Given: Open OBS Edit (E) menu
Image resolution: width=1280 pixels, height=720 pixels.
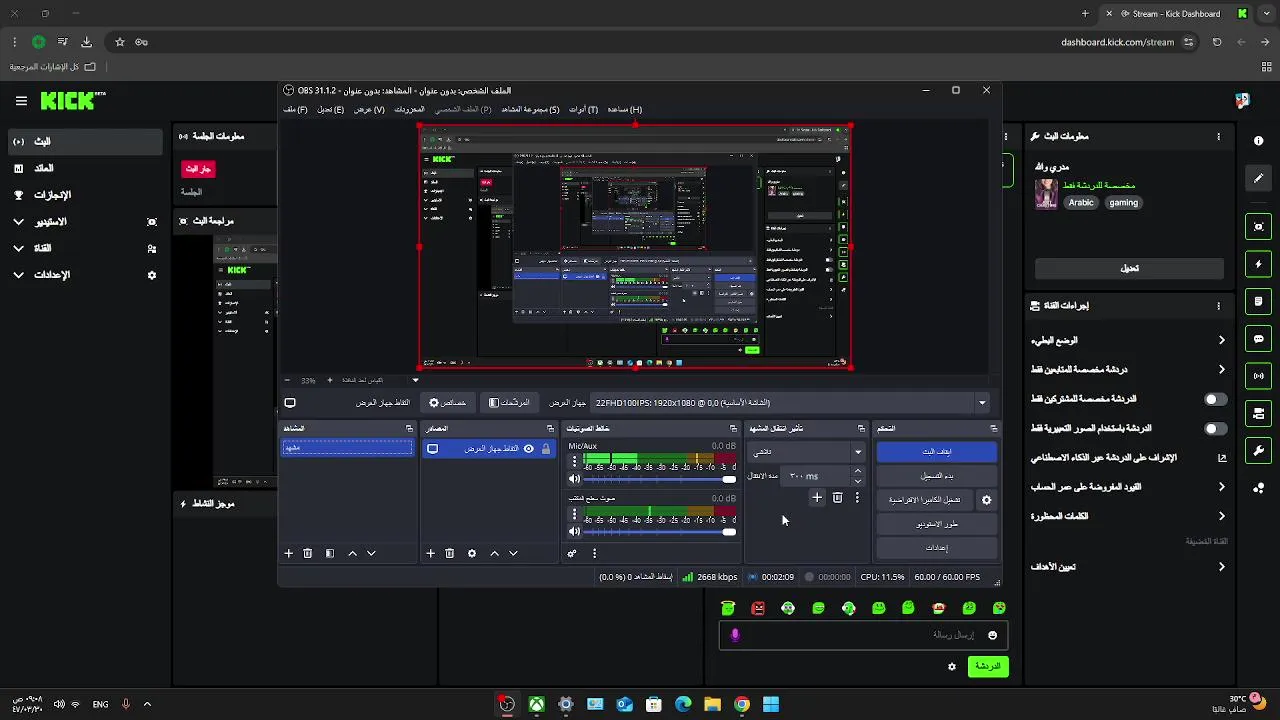Looking at the screenshot, I should point(330,109).
